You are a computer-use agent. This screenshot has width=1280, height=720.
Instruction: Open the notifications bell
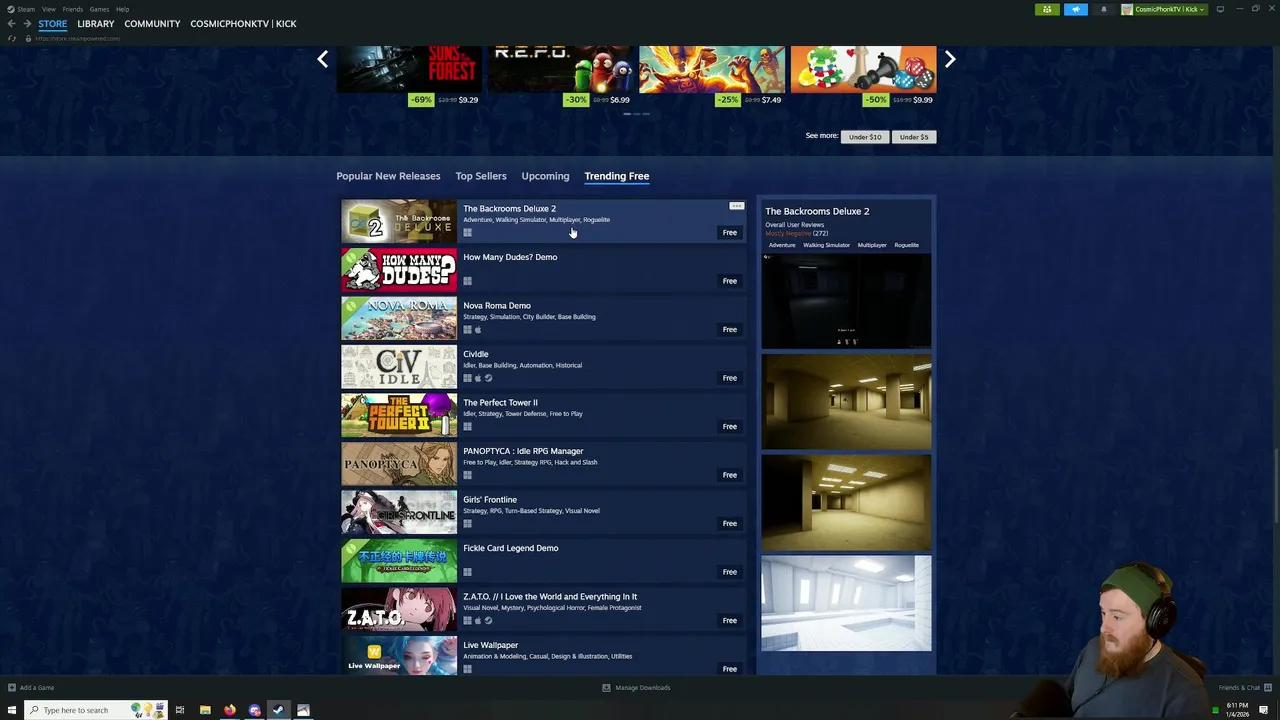[x=1104, y=9]
